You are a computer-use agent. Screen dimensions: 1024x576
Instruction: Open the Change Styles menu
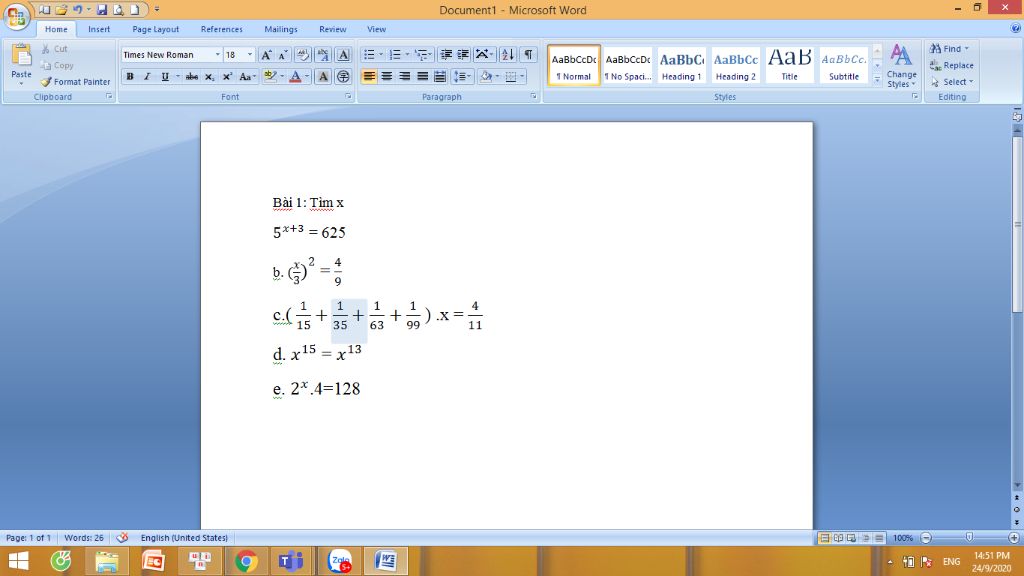click(901, 66)
